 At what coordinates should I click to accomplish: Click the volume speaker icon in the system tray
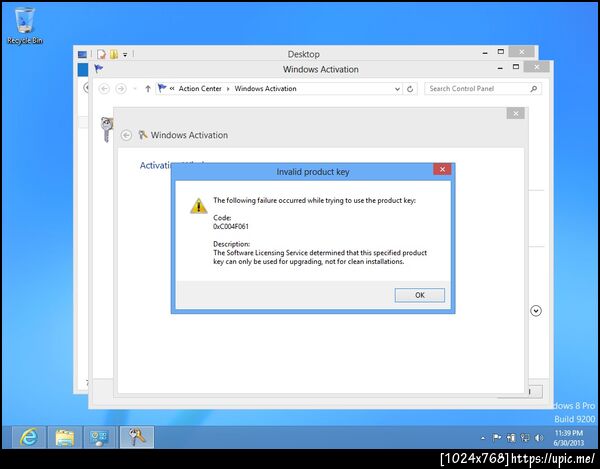539,438
